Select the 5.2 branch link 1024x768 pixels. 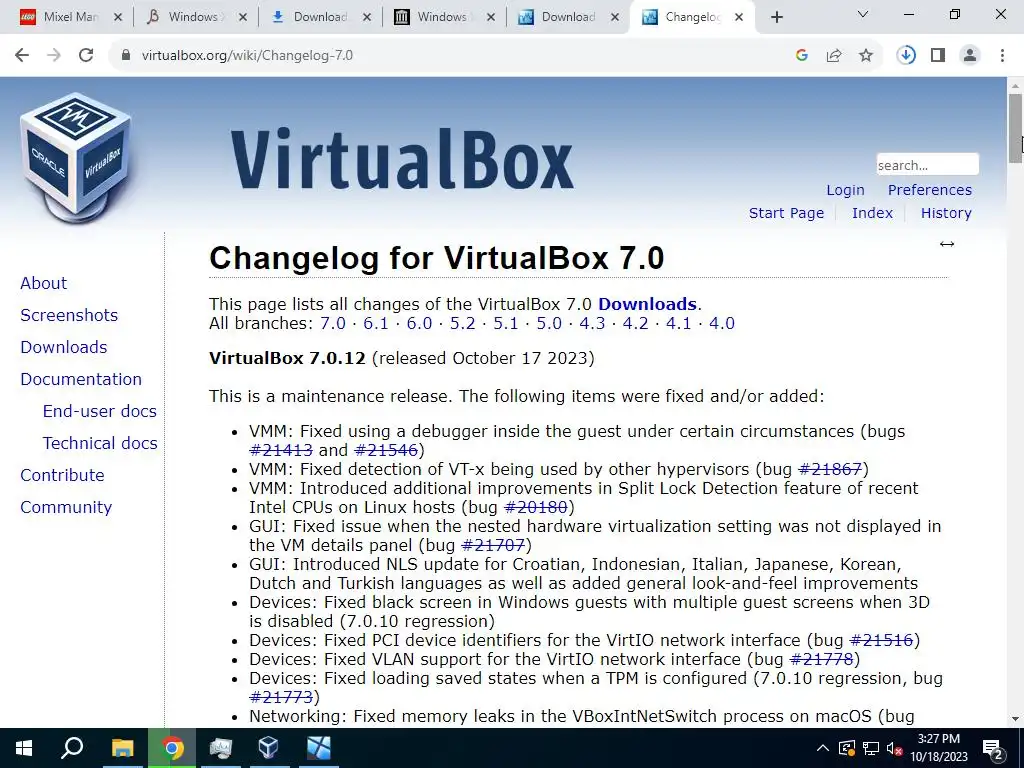point(462,323)
